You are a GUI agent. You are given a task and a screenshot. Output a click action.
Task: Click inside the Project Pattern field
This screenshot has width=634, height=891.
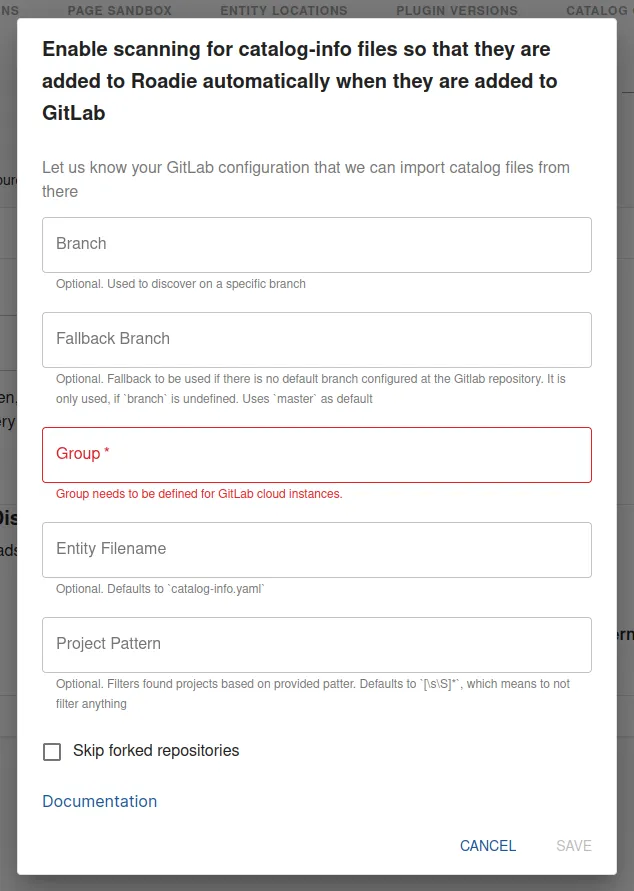coord(316,645)
